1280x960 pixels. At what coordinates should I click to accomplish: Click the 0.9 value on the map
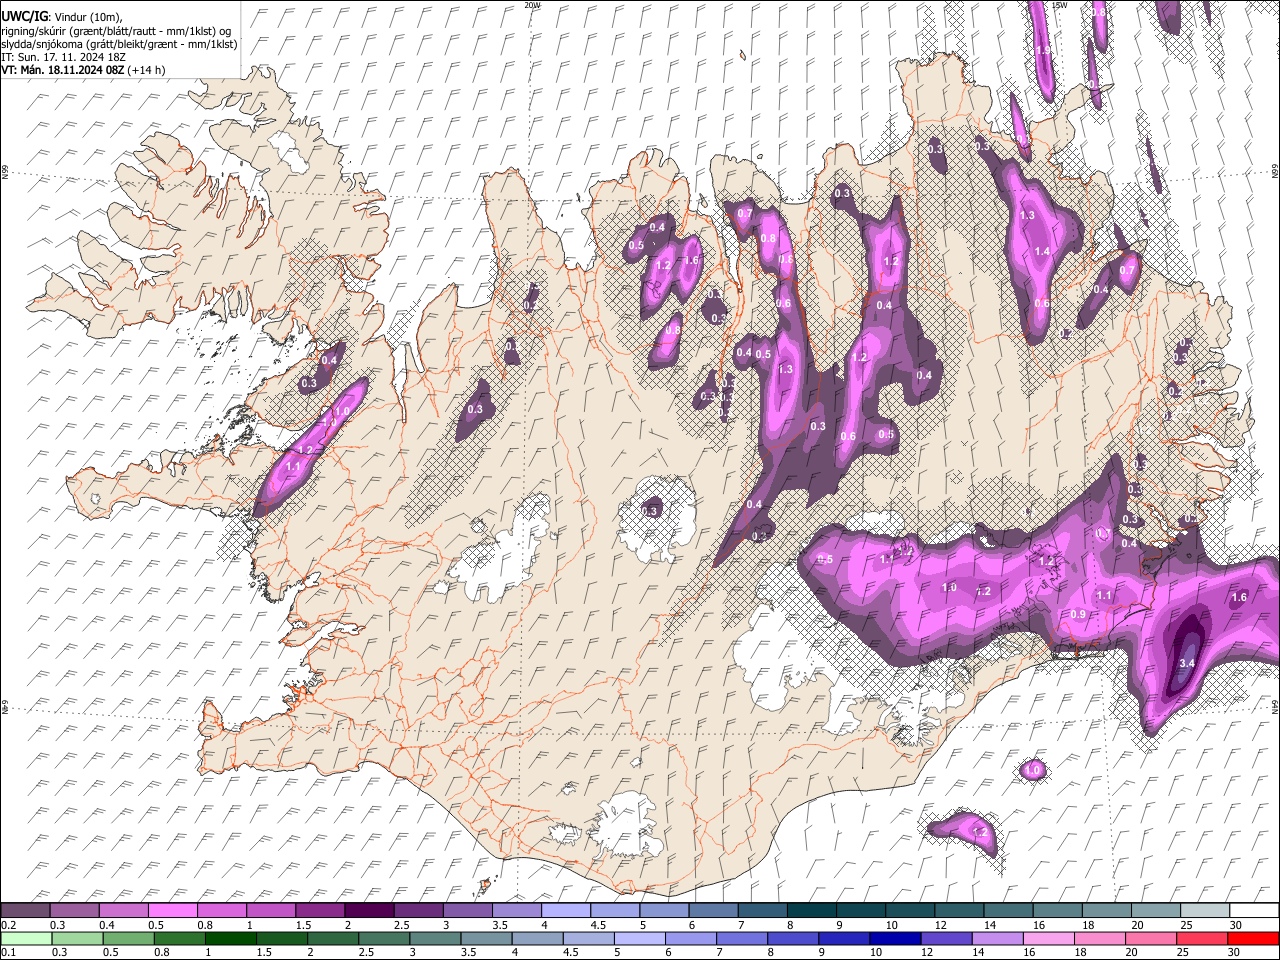[x=1078, y=614]
